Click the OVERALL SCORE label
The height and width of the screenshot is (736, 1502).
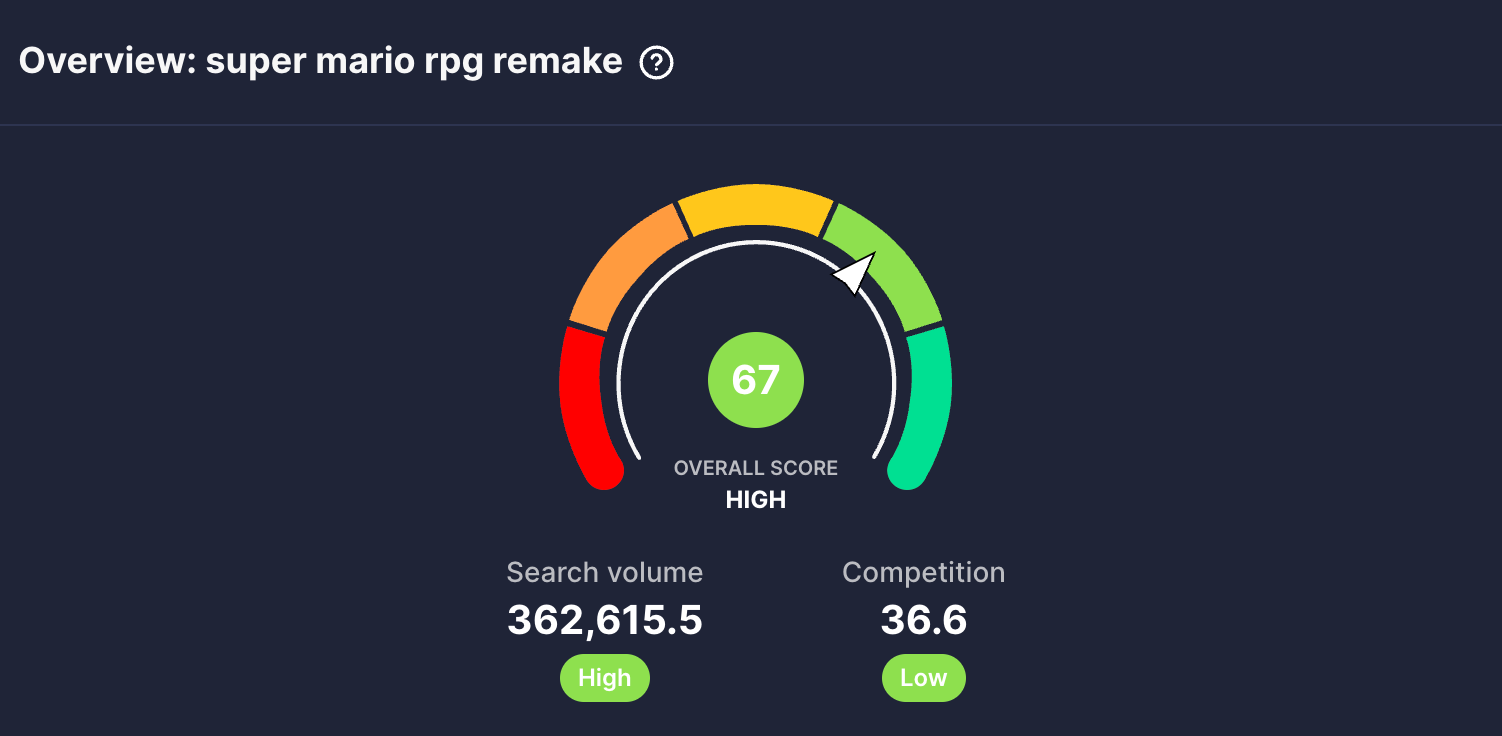click(x=755, y=468)
